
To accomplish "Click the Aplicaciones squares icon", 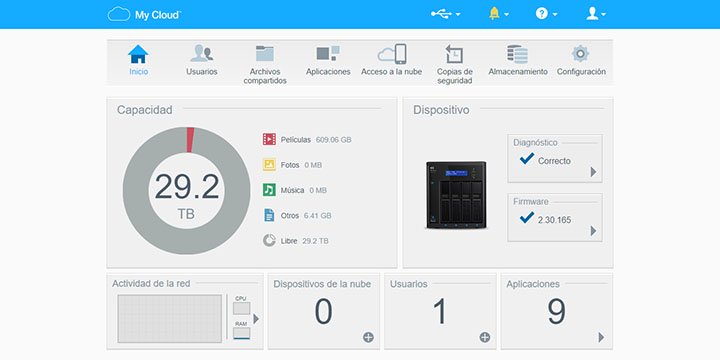I will (x=328, y=53).
